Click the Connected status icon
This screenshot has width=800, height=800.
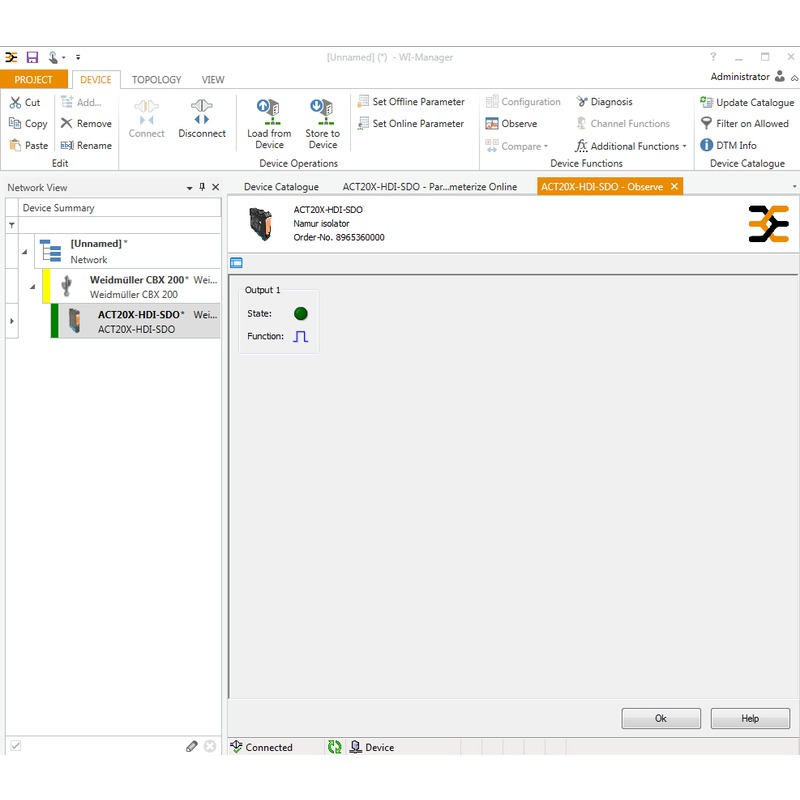pos(236,747)
